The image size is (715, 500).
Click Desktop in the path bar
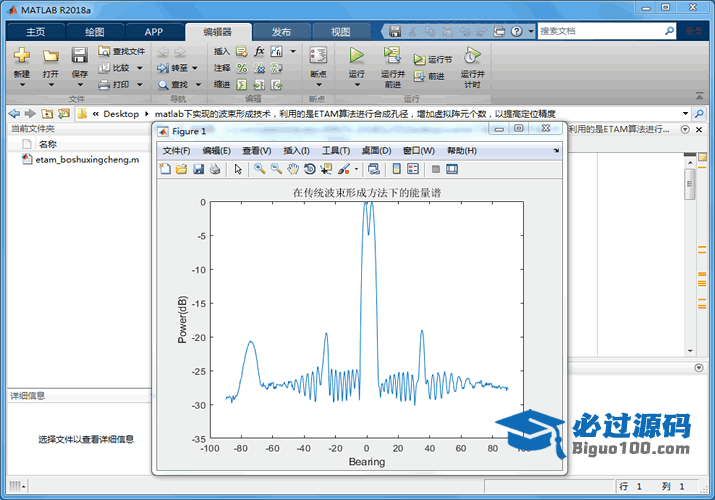pos(121,114)
